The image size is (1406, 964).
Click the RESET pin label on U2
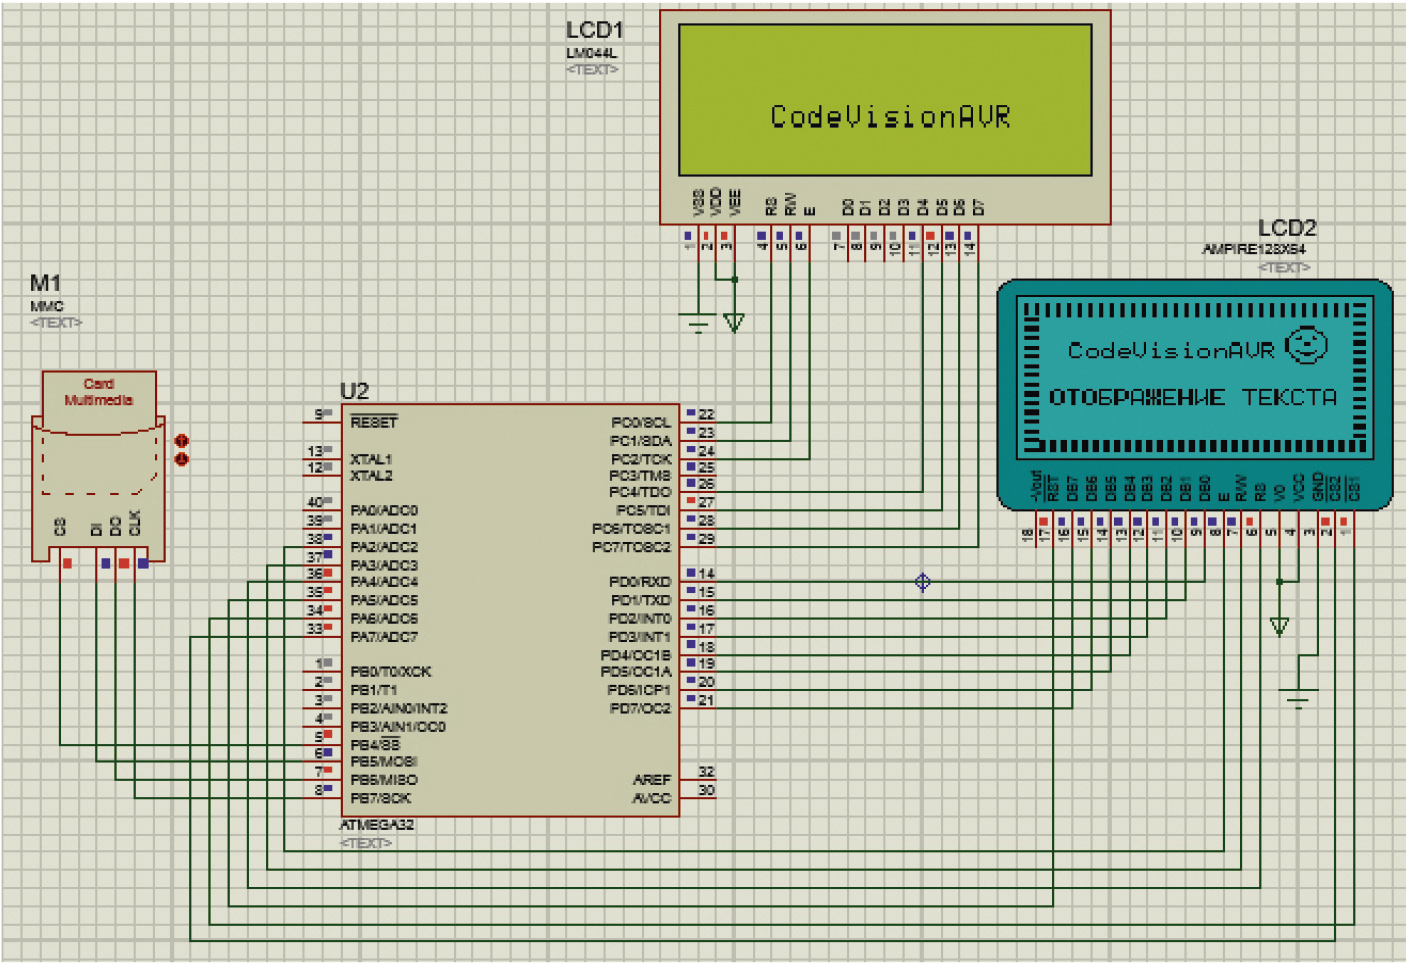pyautogui.click(x=373, y=422)
